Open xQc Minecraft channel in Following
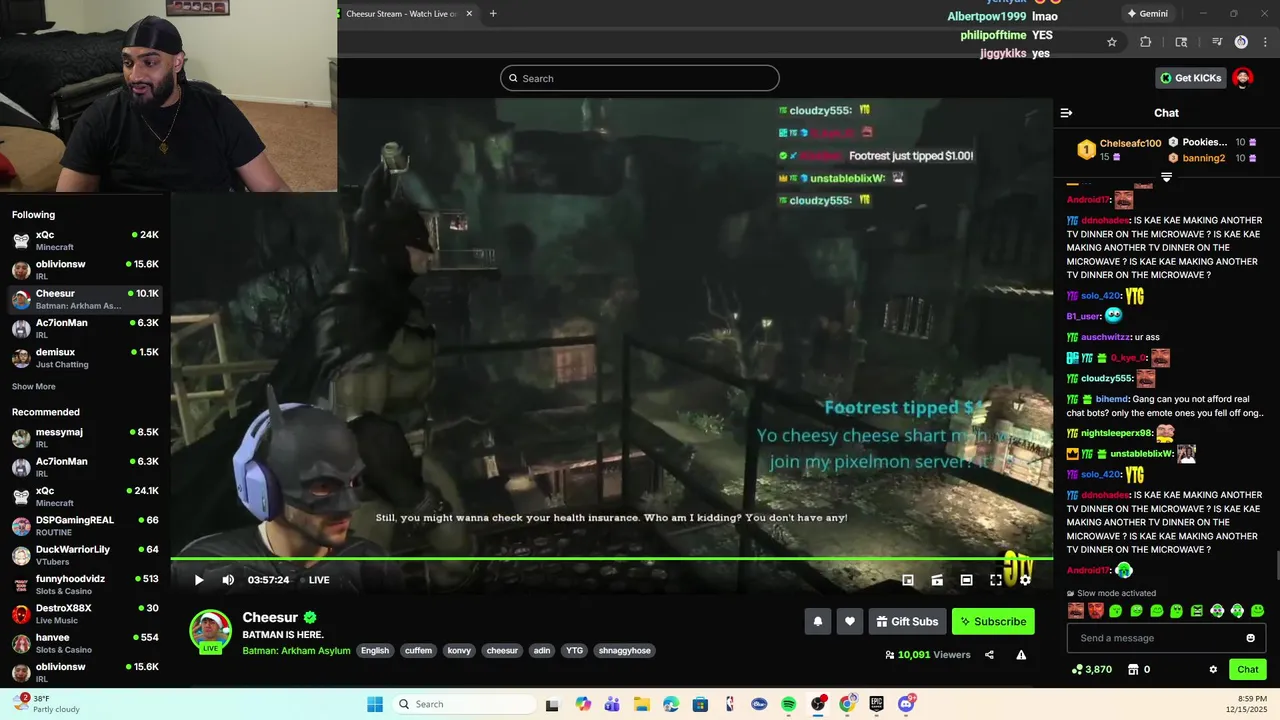Image resolution: width=1280 pixels, height=720 pixels. 85,240
